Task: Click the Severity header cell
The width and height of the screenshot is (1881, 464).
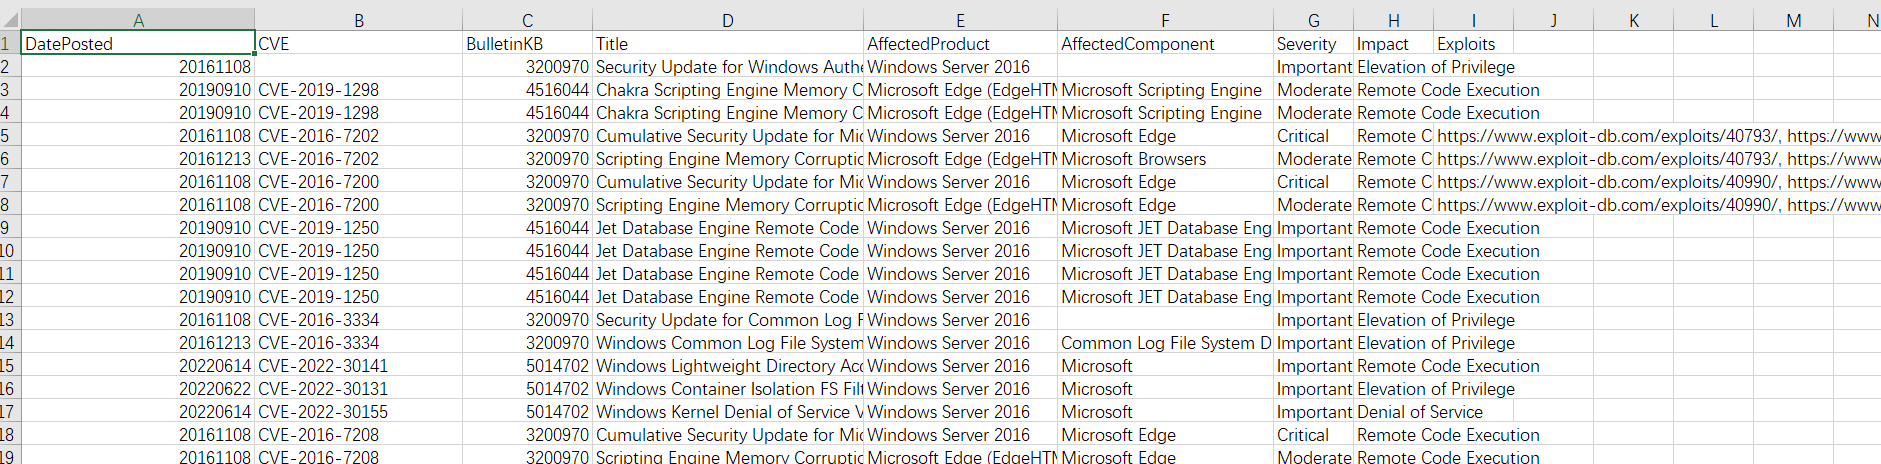Action: pos(1313,43)
